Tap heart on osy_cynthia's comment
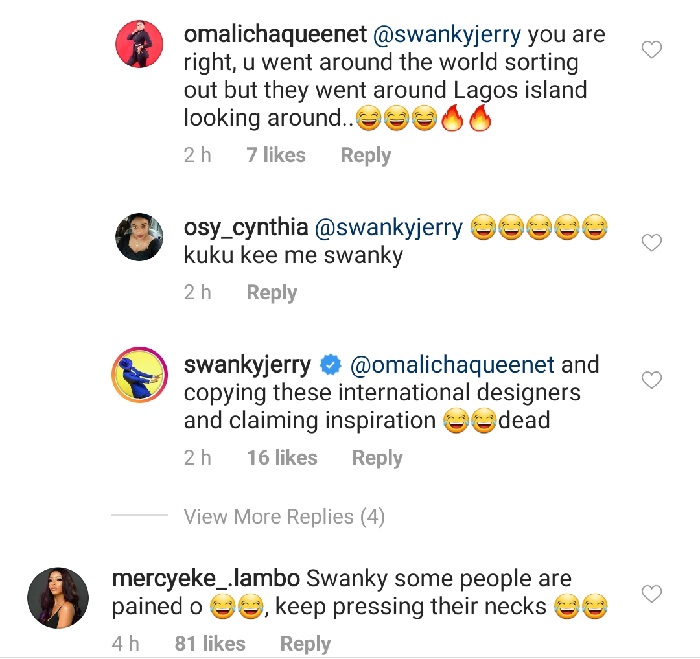Image resolution: width=700 pixels, height=659 pixels. click(x=651, y=243)
